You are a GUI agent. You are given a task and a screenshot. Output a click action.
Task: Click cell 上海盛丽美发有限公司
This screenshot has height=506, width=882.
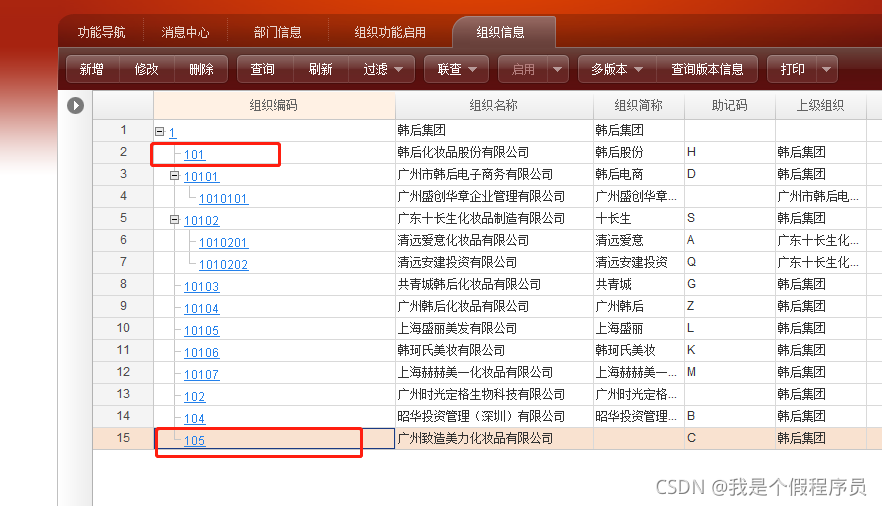494,328
